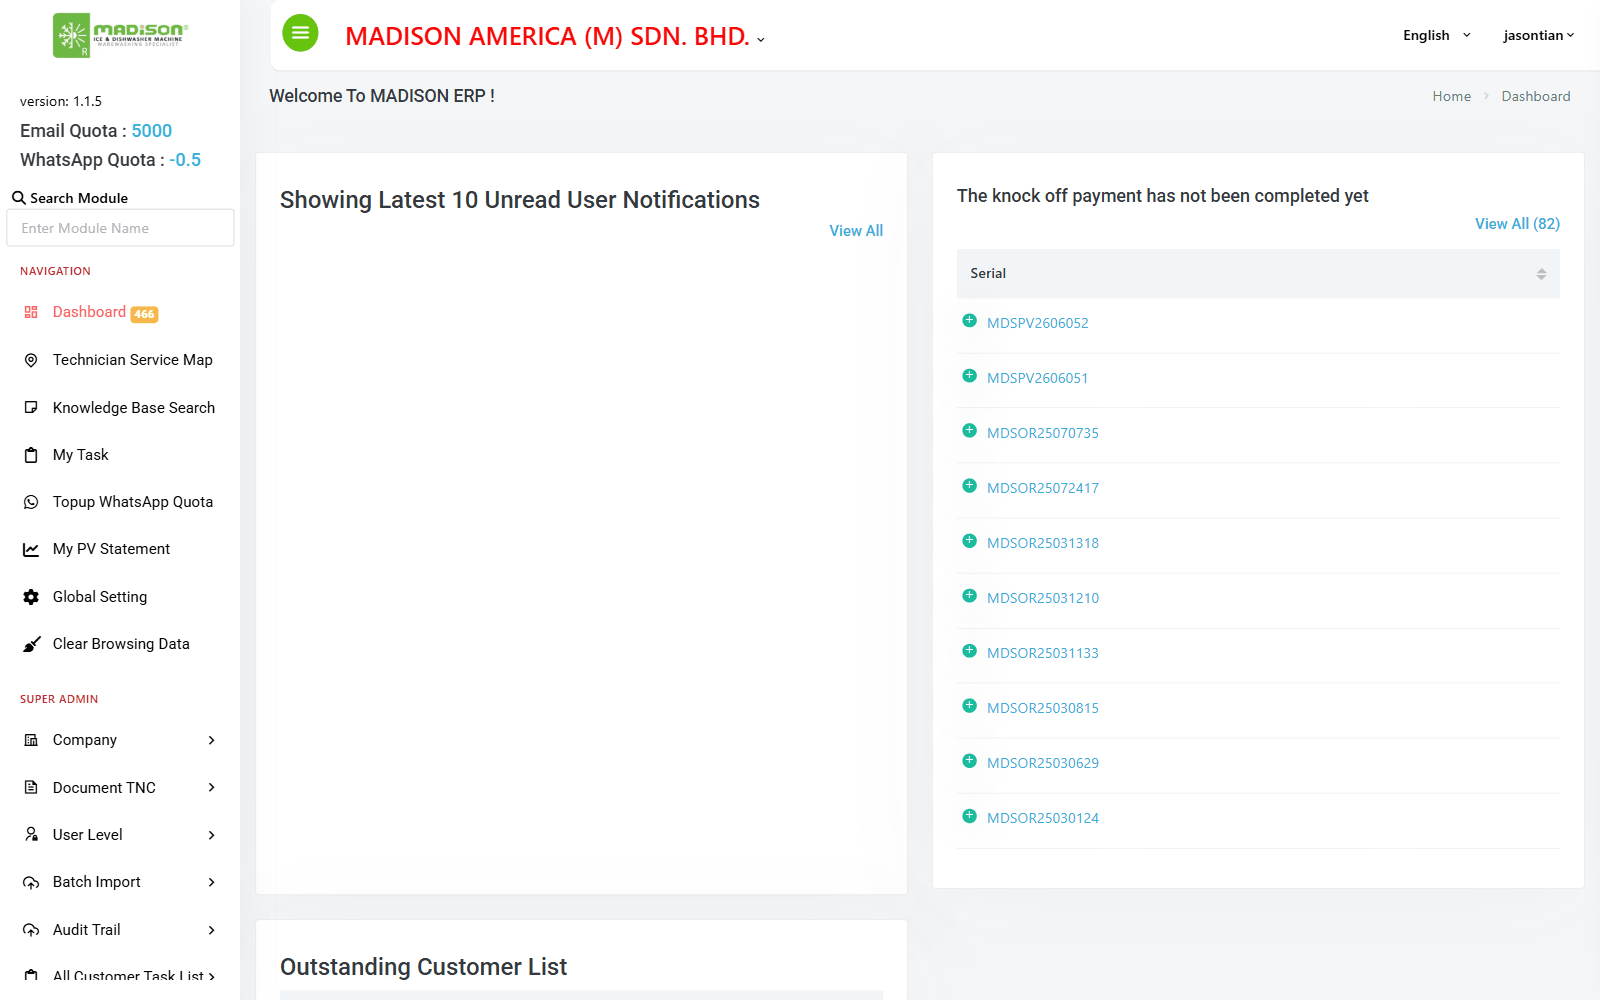Screen dimensions: 1600x1000
Task: Click the My PV Statement chart icon
Action: coord(31,549)
